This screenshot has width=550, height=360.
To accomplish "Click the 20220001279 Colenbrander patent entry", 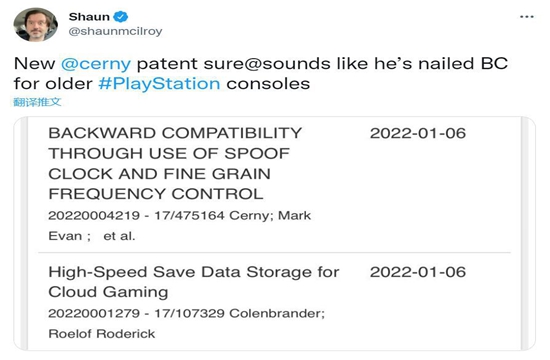I will coord(187,313).
